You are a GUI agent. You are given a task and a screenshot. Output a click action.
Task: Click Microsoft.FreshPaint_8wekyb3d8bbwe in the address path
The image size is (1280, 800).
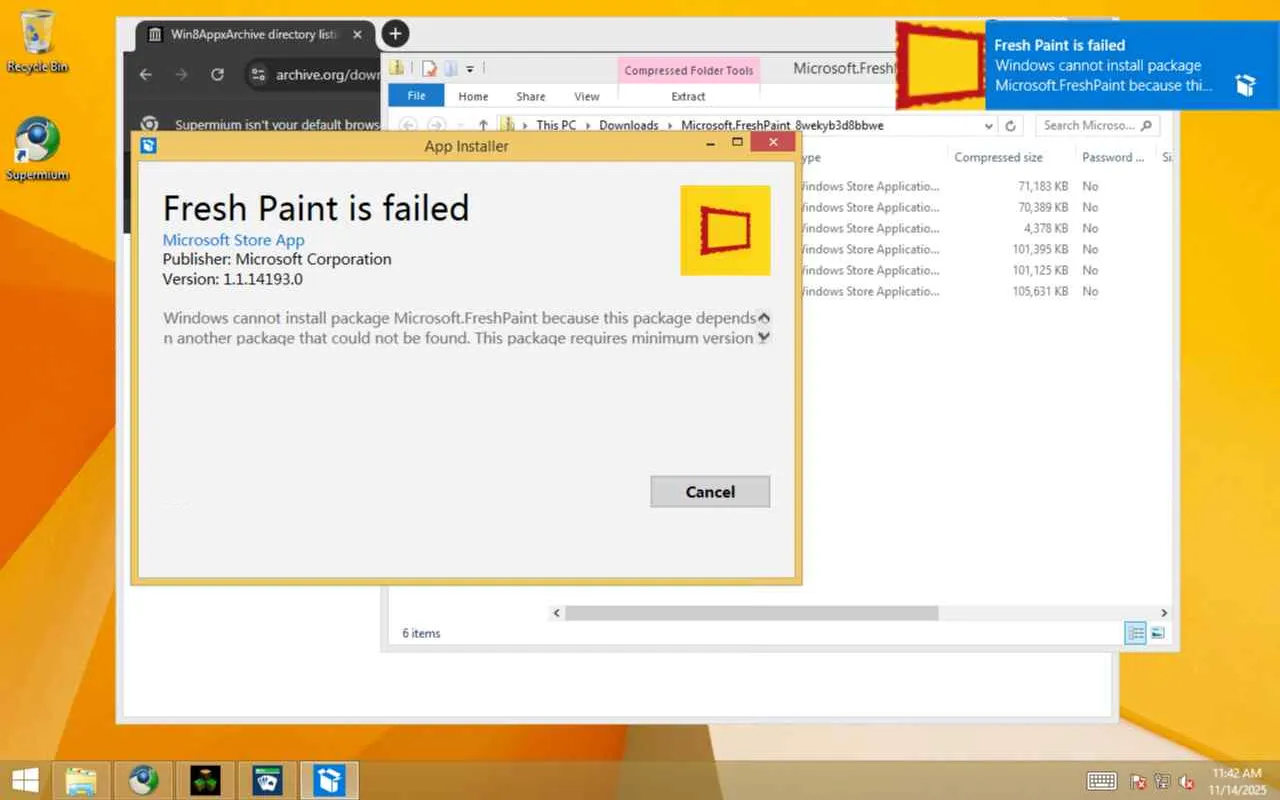[782, 125]
